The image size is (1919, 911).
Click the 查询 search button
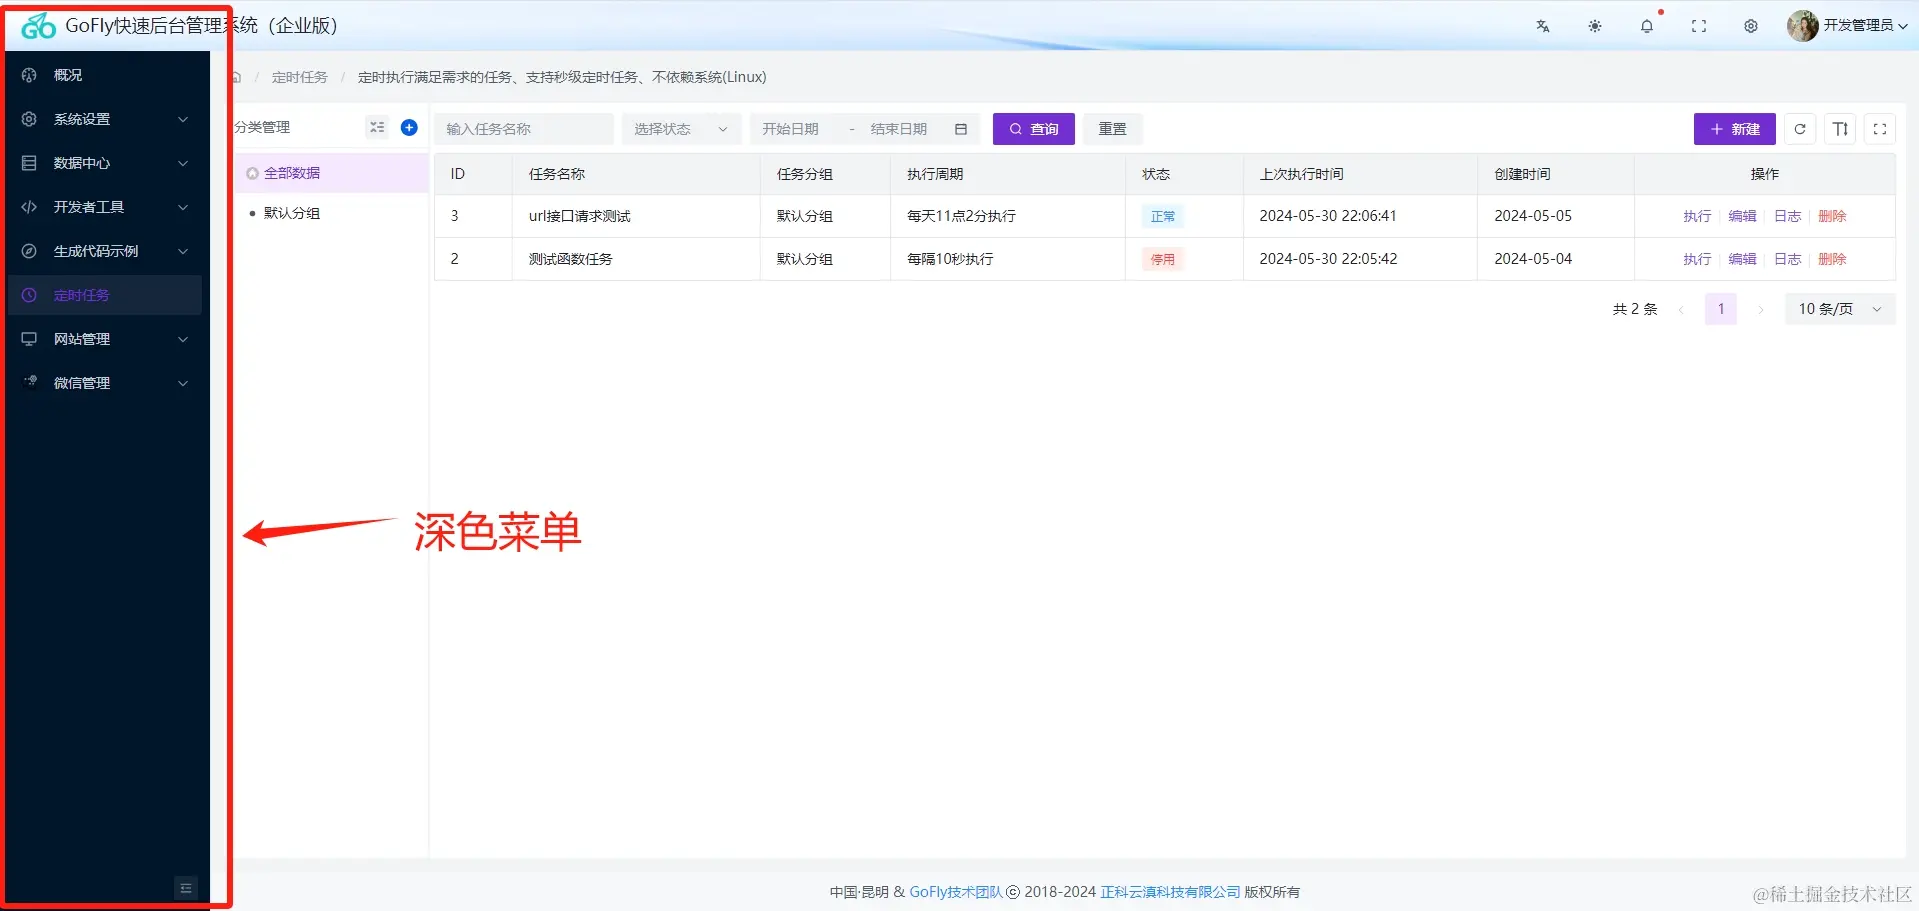click(x=1034, y=129)
